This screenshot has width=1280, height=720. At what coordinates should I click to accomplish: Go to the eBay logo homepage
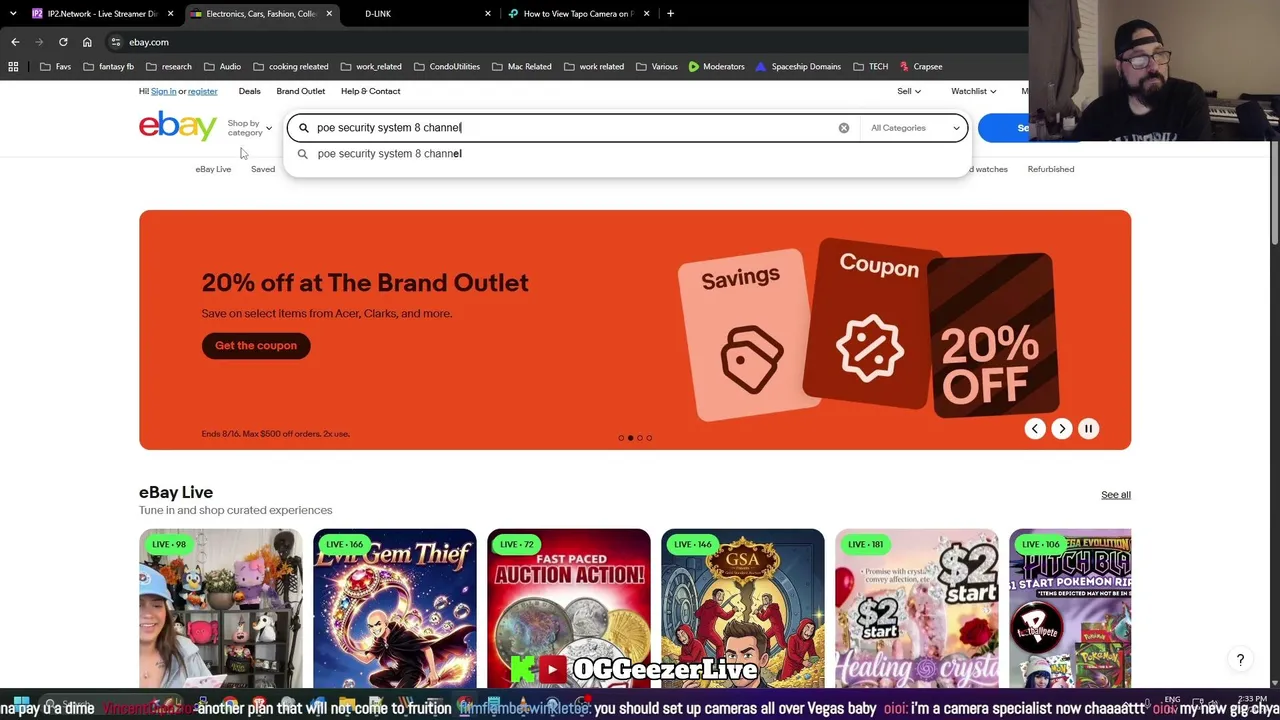[178, 127]
